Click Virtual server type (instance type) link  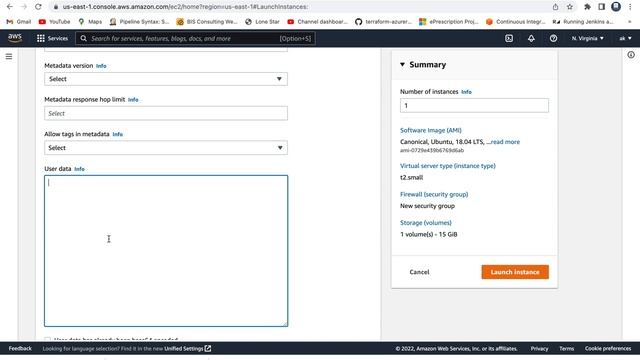coord(448,166)
